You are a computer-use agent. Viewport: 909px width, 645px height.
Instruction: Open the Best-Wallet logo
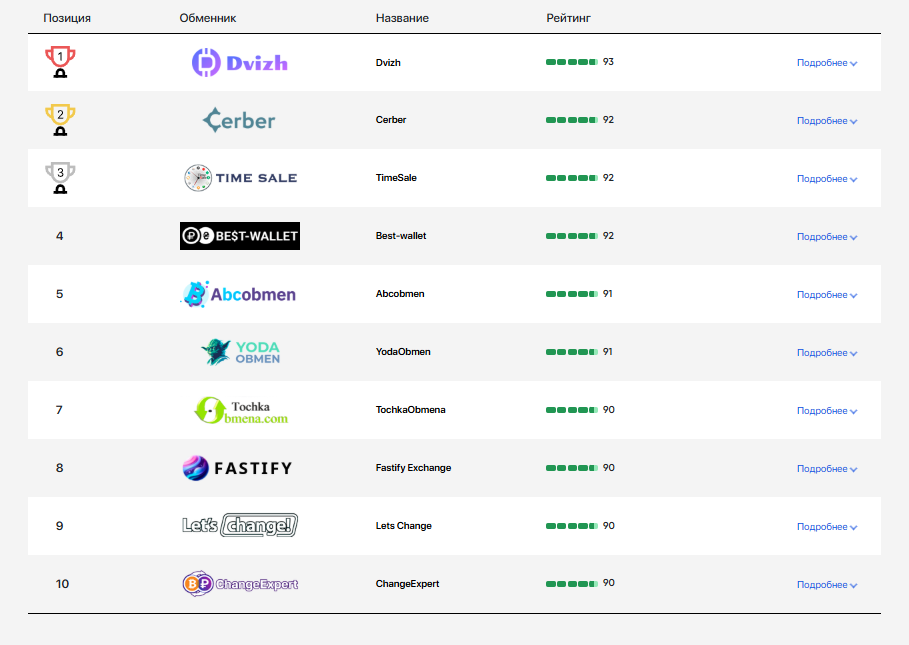tap(240, 236)
